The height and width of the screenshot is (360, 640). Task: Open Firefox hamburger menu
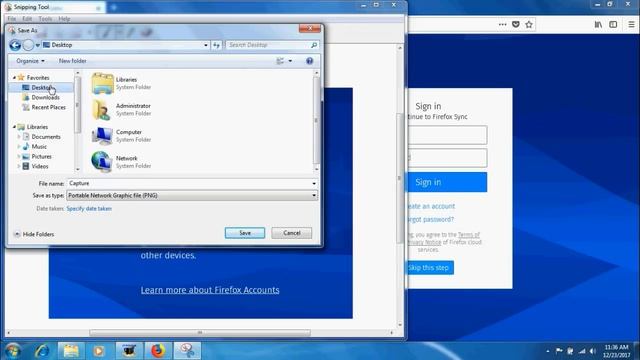click(631, 24)
